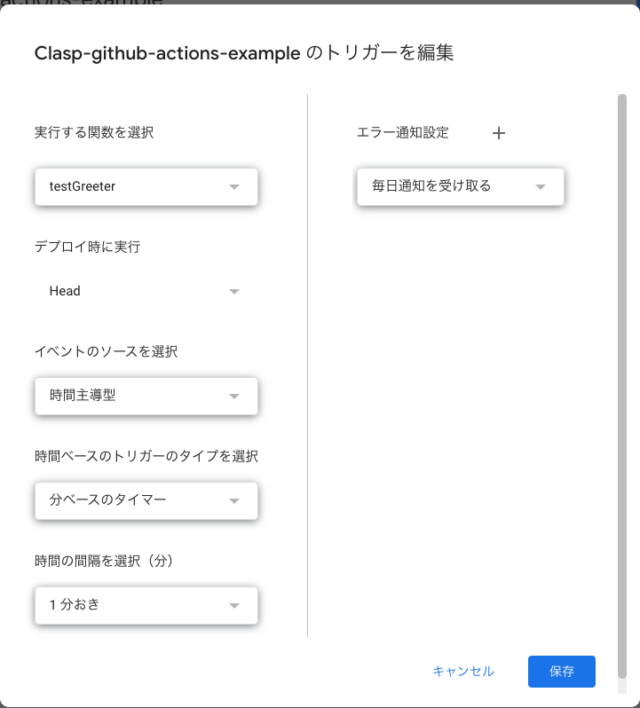Image resolution: width=640 pixels, height=708 pixels.
Task: Choose interval from 1 分おき dropdown
Action: pos(146,606)
